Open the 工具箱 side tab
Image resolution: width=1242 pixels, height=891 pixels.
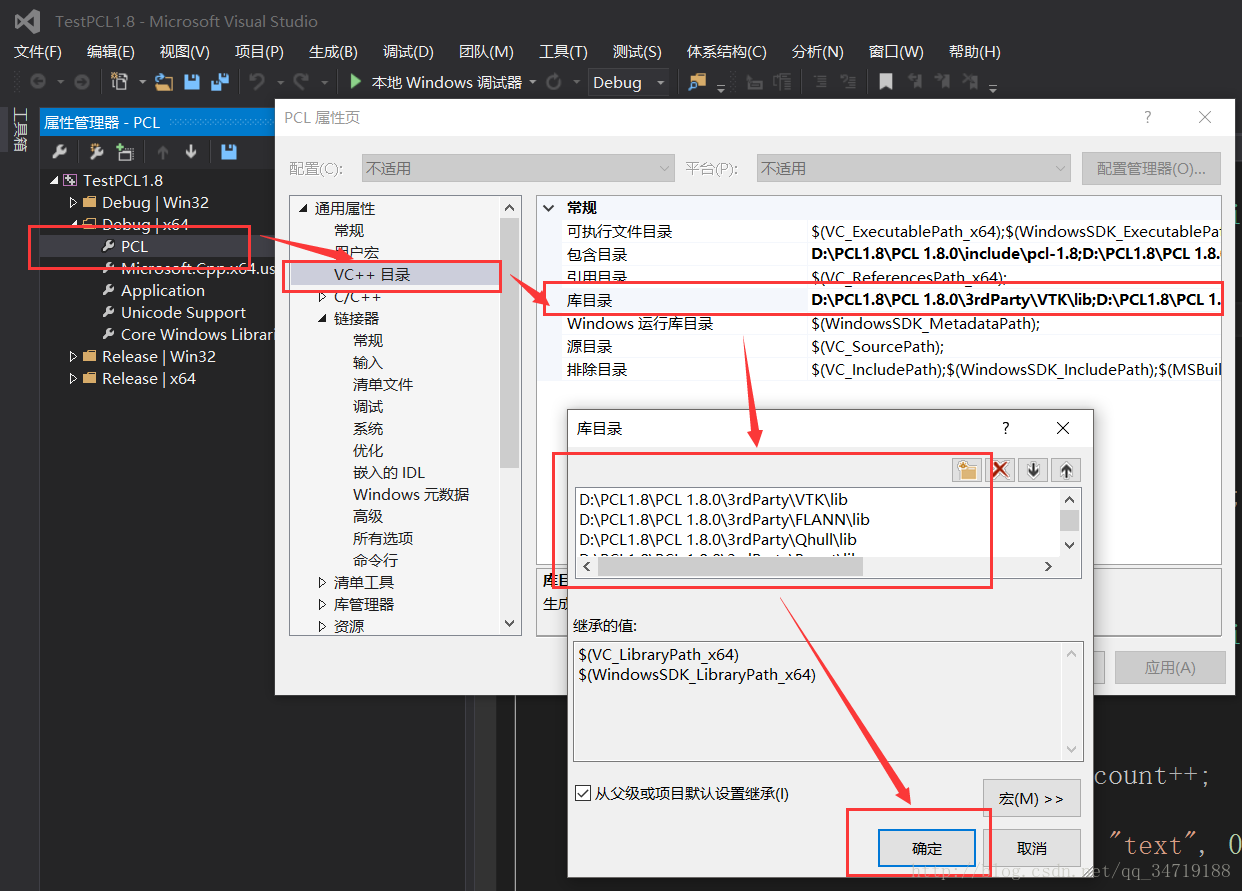(19, 129)
